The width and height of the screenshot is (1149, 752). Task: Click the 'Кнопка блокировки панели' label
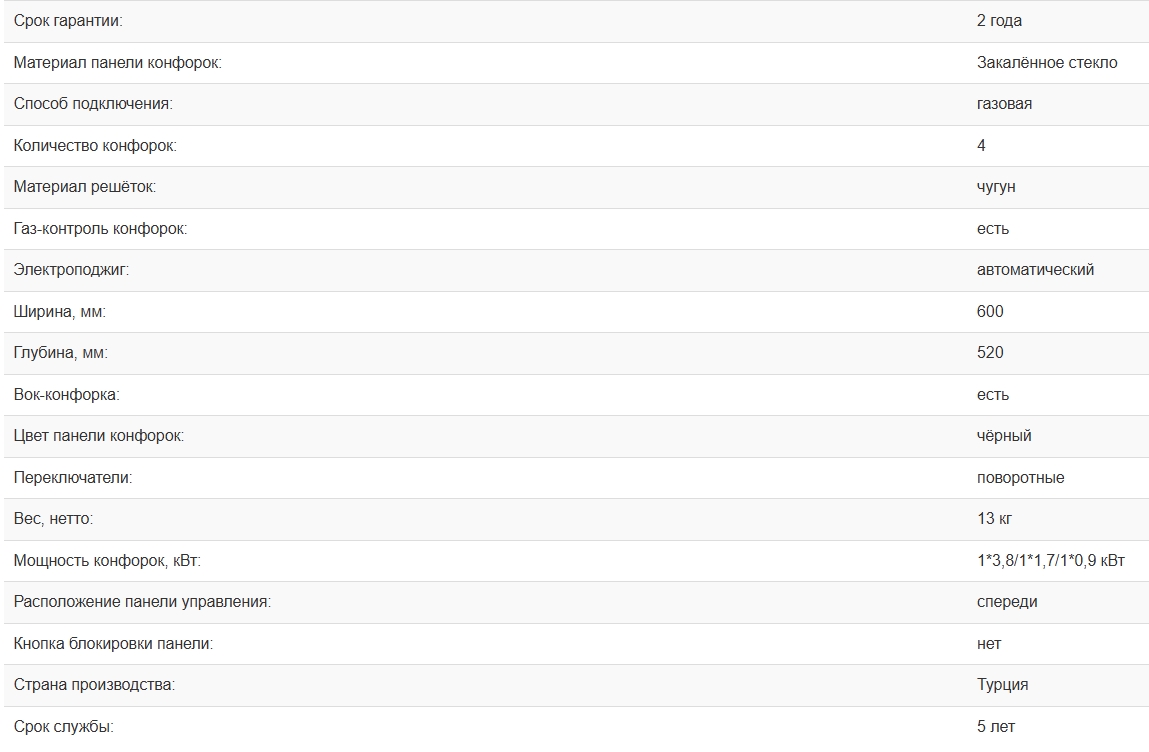point(113,644)
